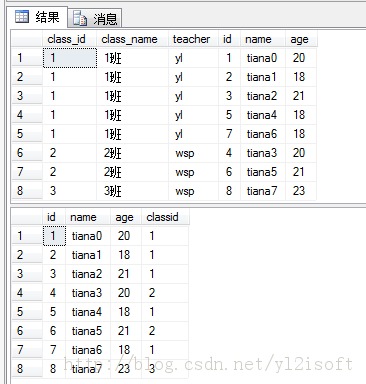Click the messages document icon on second tab
366x384 pixels.
(x=80, y=18)
